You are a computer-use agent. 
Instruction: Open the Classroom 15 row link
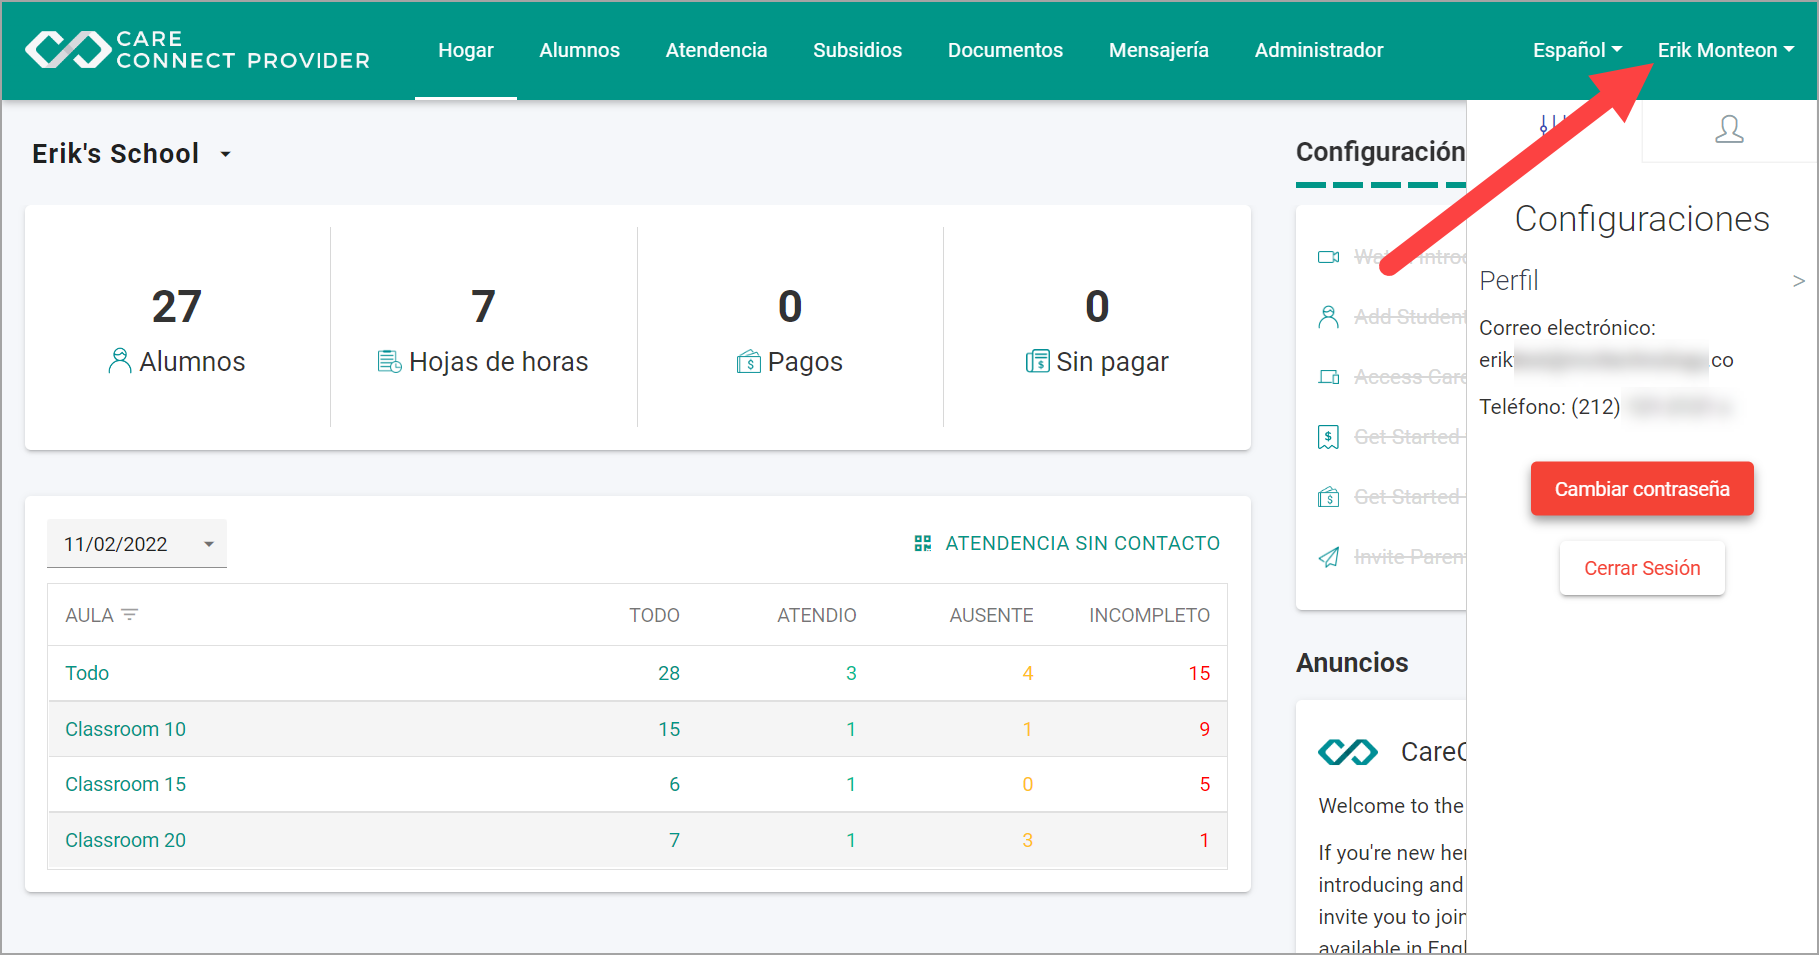(x=126, y=784)
